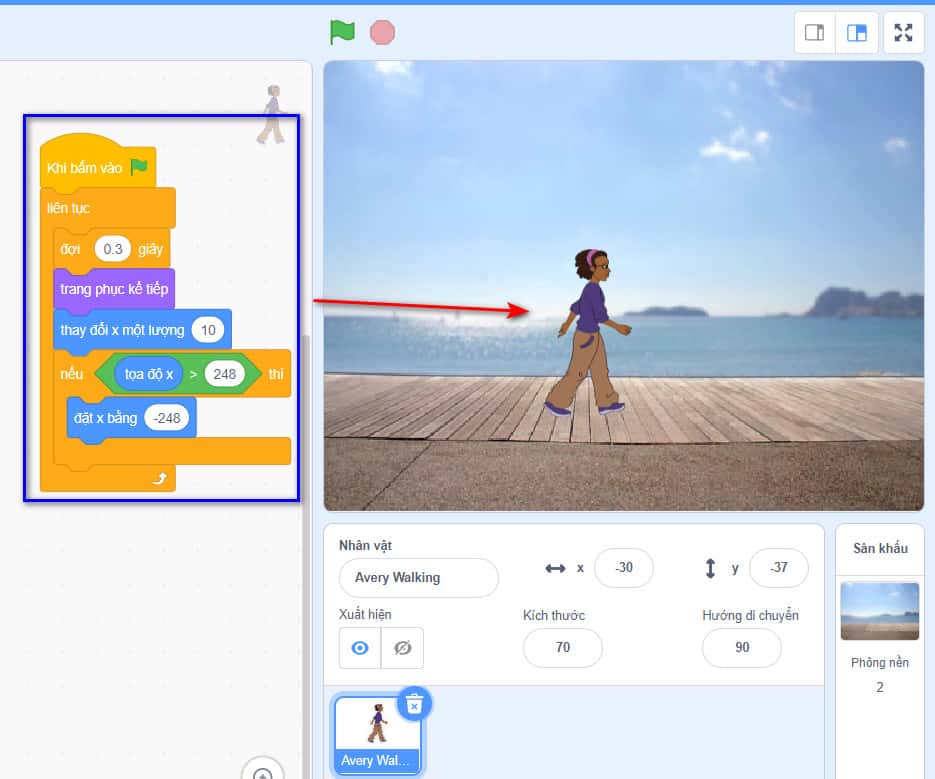Viewport: 935px width, 779px height.
Task: Edit the Kích thước size field
Action: tap(562, 648)
